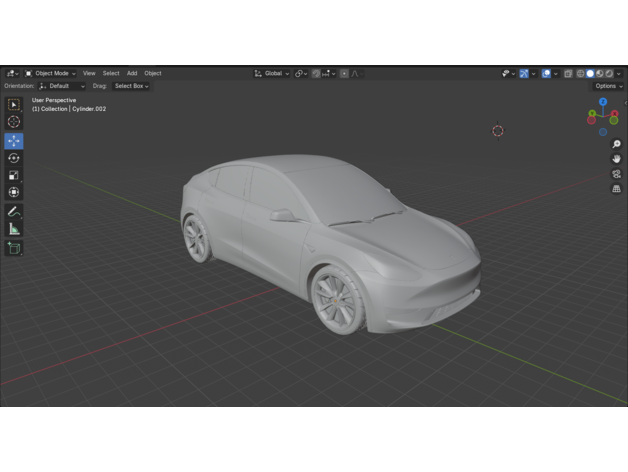
Task: Toggle X-ray display mode
Action: (x=568, y=73)
